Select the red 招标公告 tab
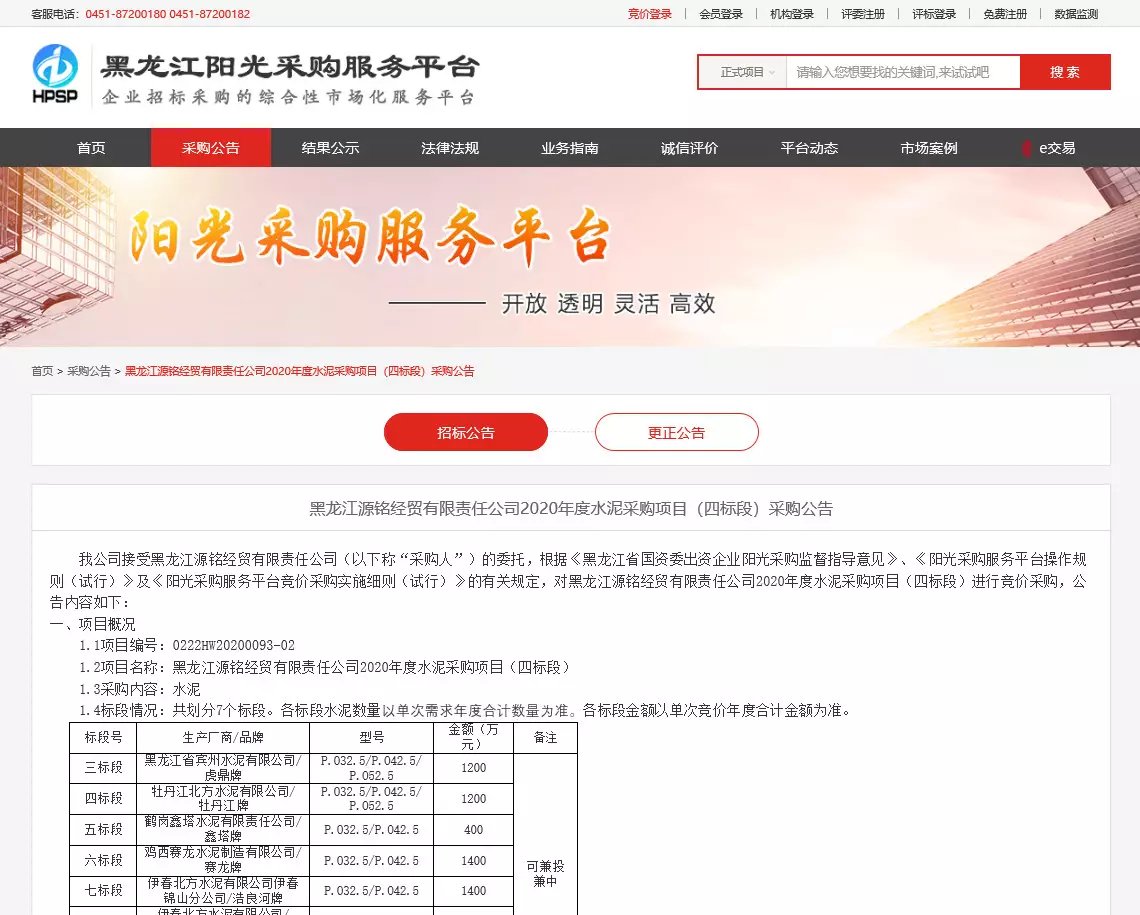This screenshot has height=915, width=1140. (466, 432)
